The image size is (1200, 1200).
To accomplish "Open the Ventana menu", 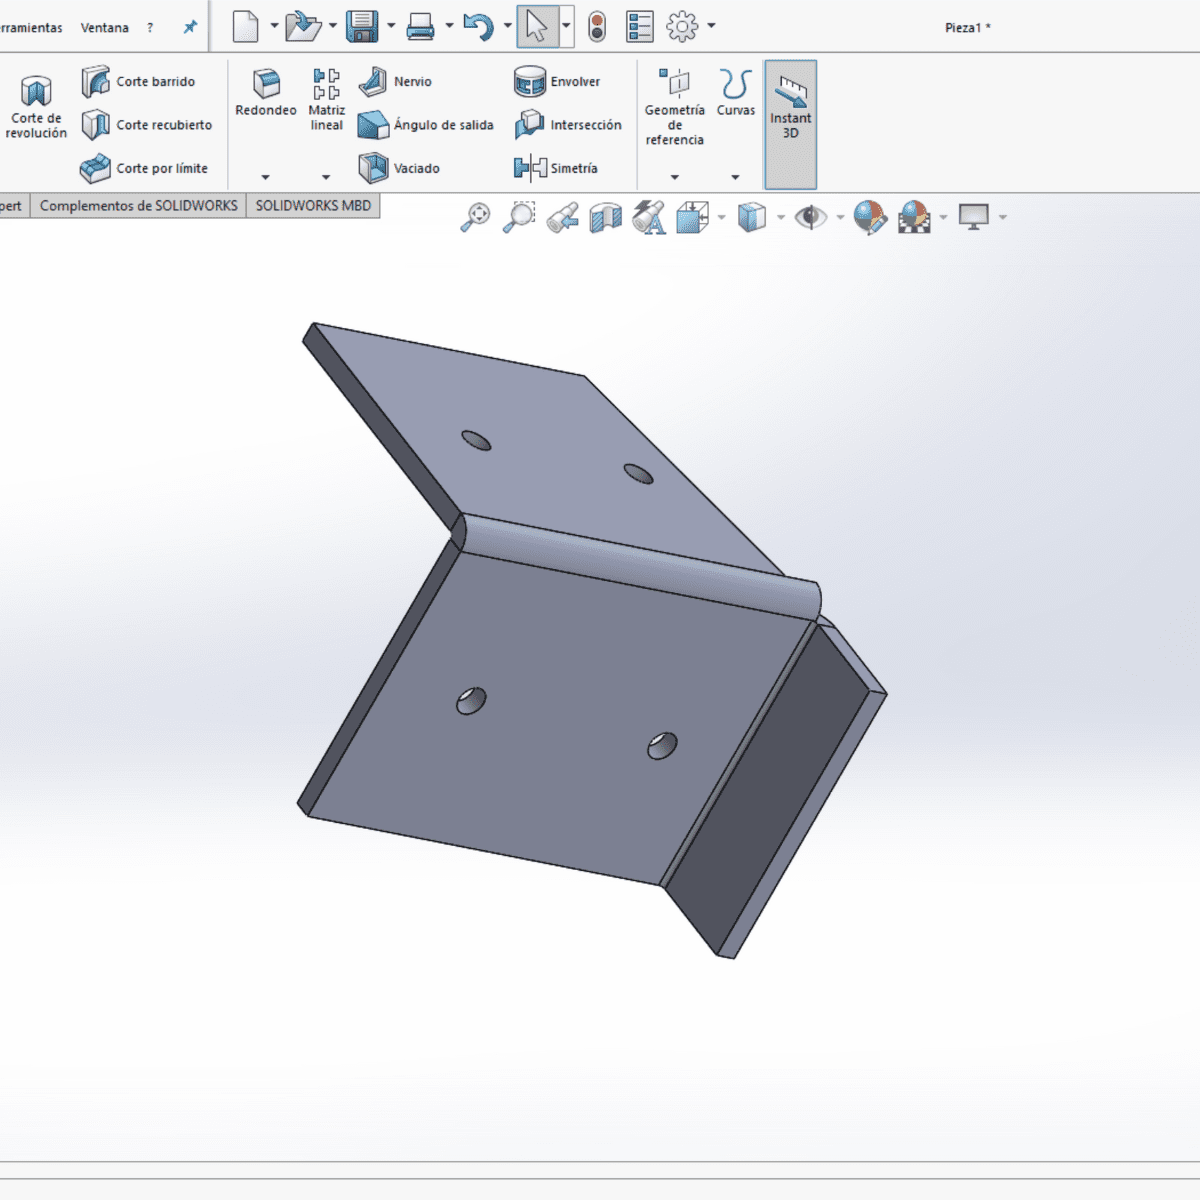I will click(x=104, y=28).
